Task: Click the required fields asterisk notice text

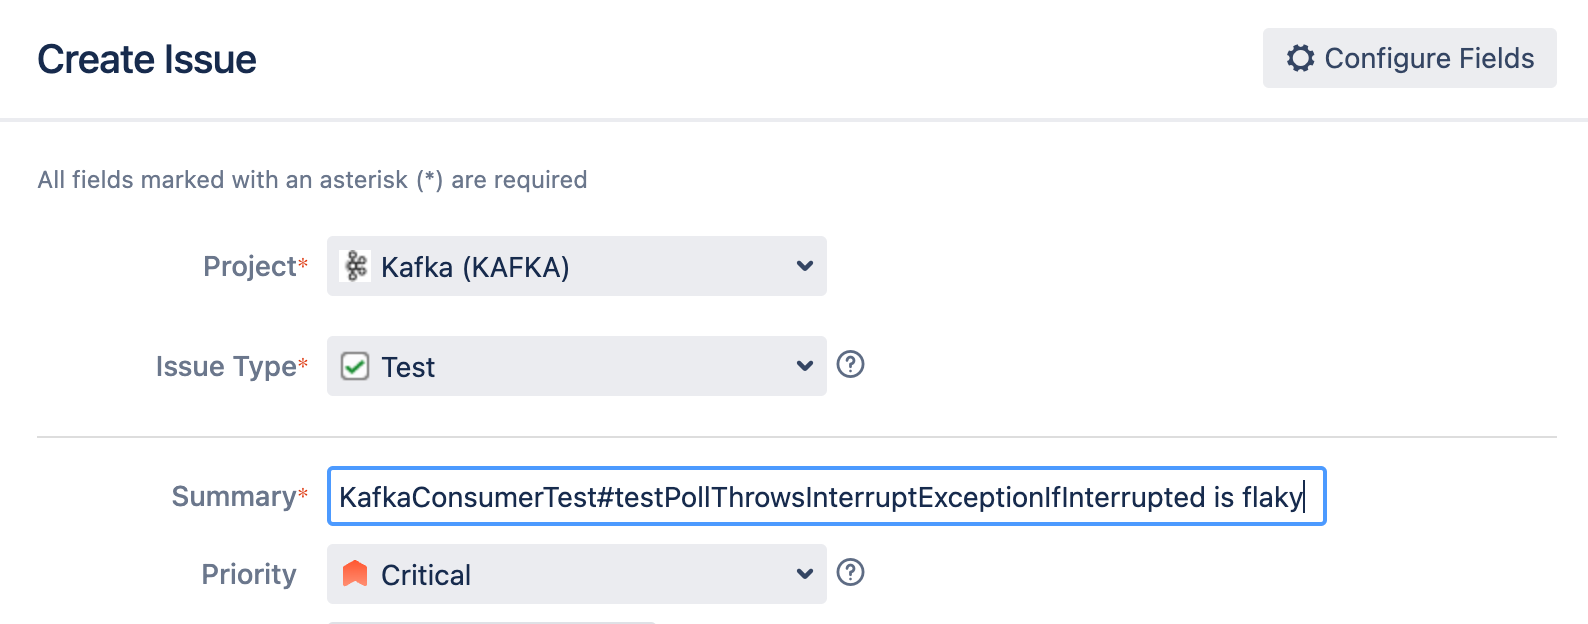Action: [312, 180]
